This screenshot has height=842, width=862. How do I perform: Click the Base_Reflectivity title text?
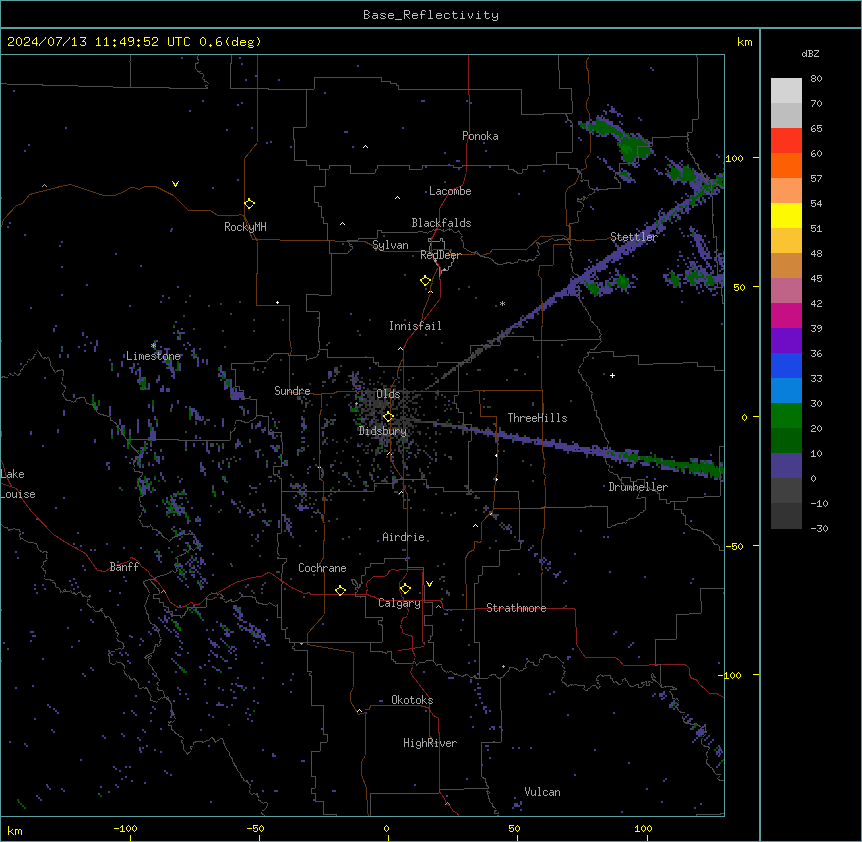(x=431, y=15)
